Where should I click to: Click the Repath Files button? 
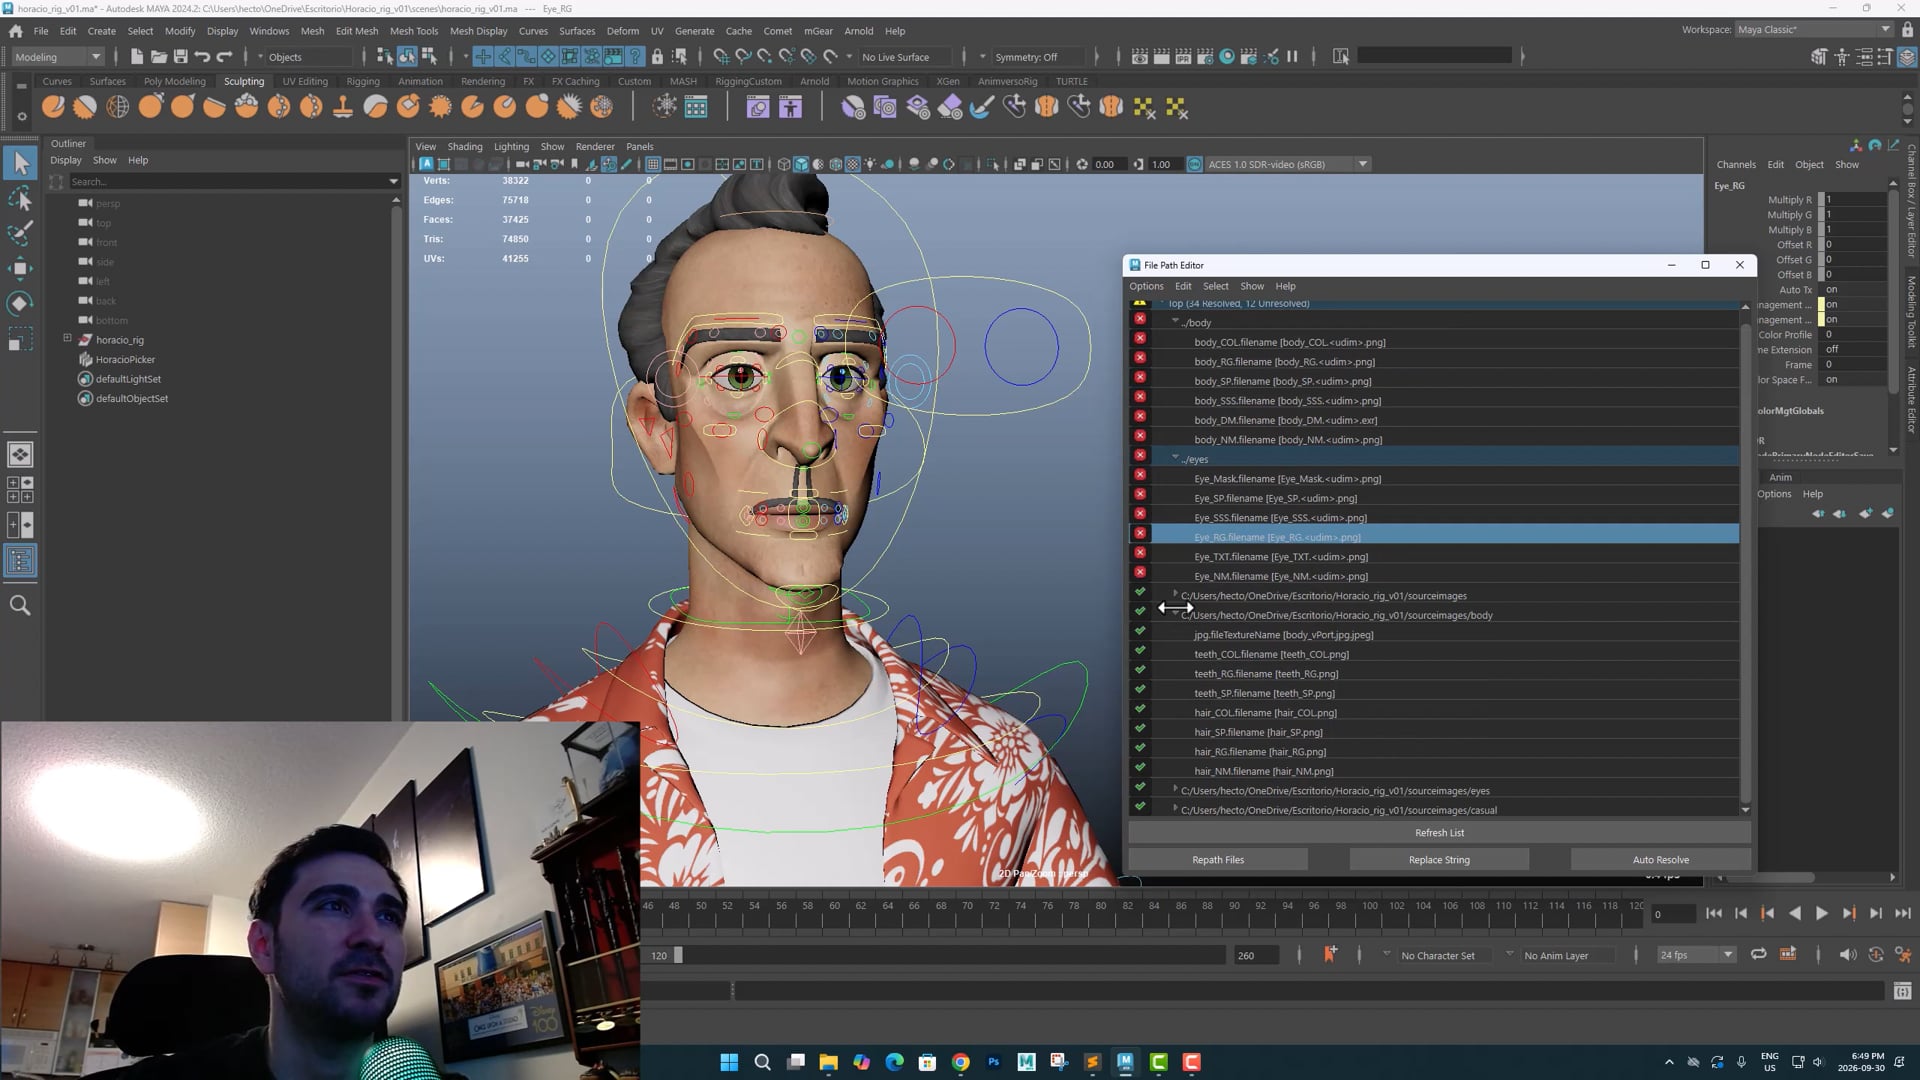(x=1218, y=859)
